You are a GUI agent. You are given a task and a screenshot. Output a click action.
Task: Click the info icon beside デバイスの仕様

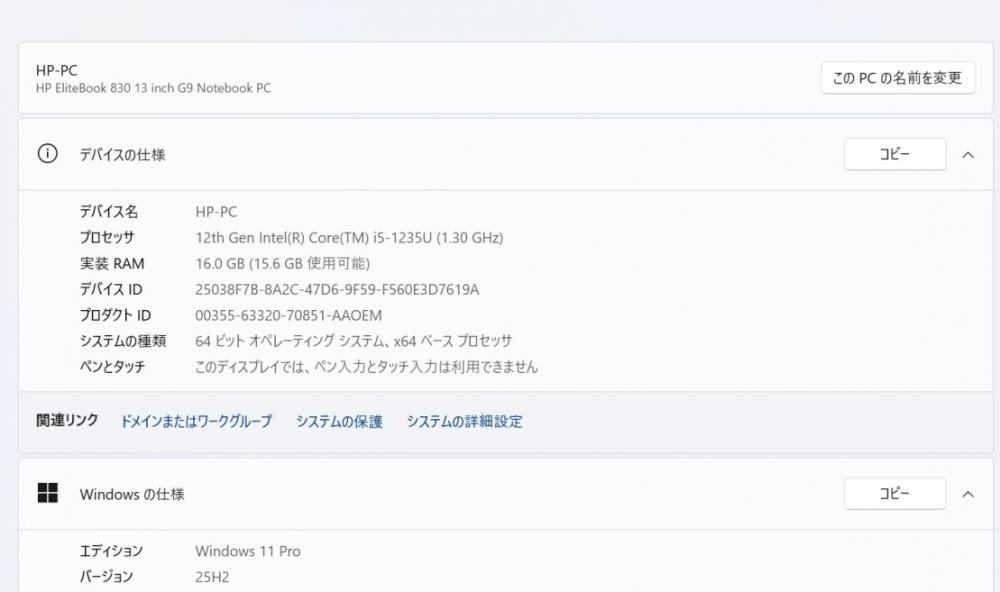47,154
